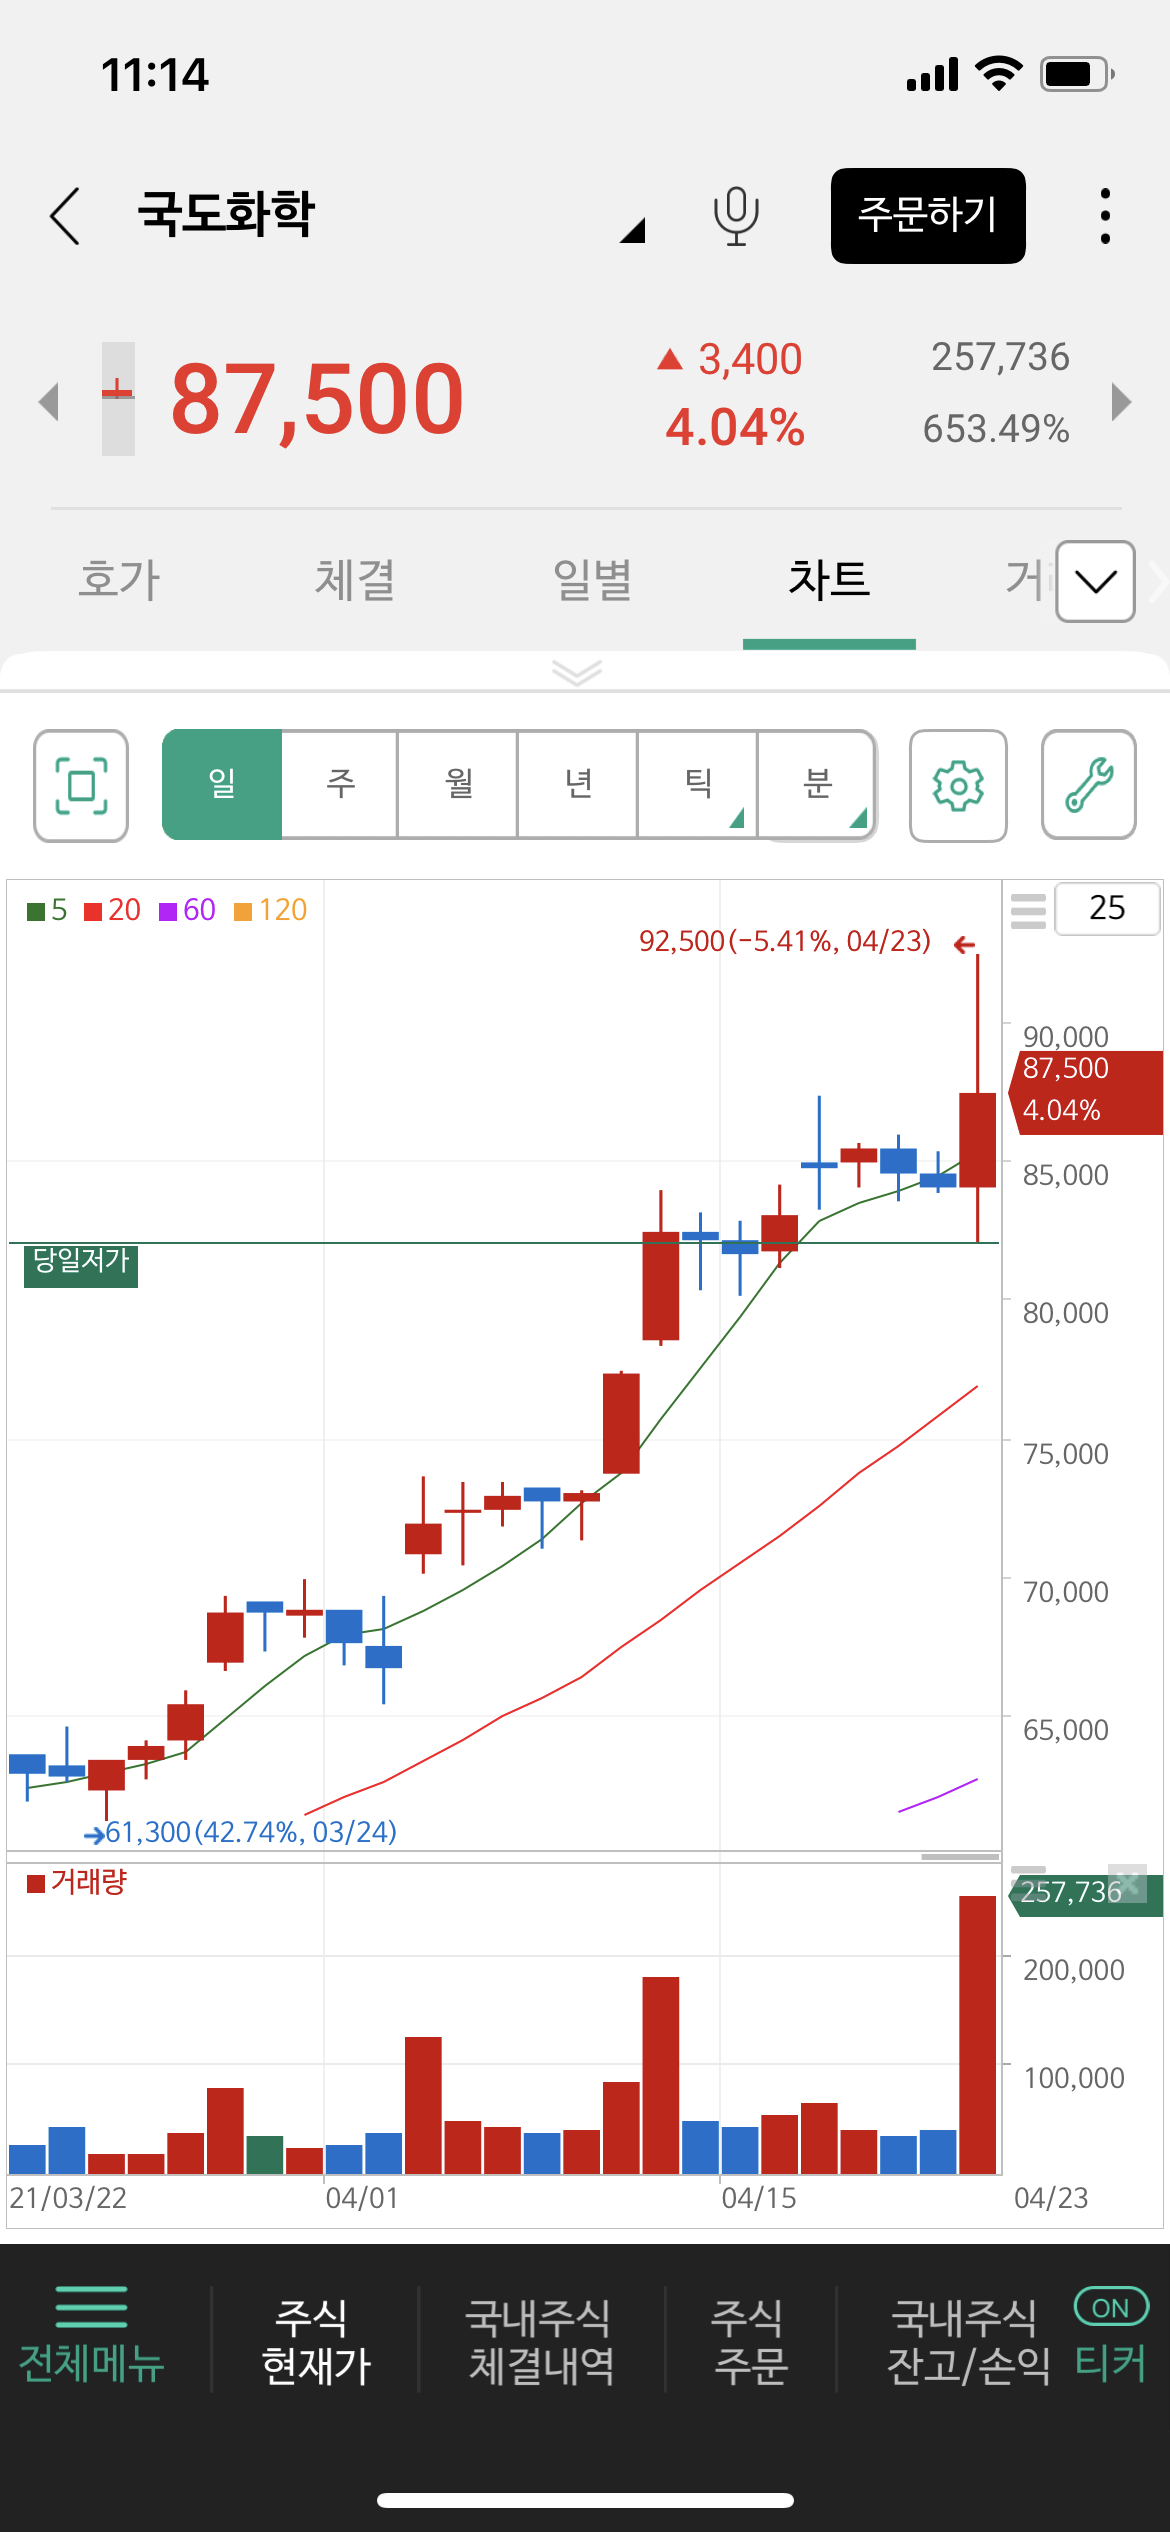Show previous stock with left triangle arrow
The width and height of the screenshot is (1170, 2532).
(x=49, y=402)
